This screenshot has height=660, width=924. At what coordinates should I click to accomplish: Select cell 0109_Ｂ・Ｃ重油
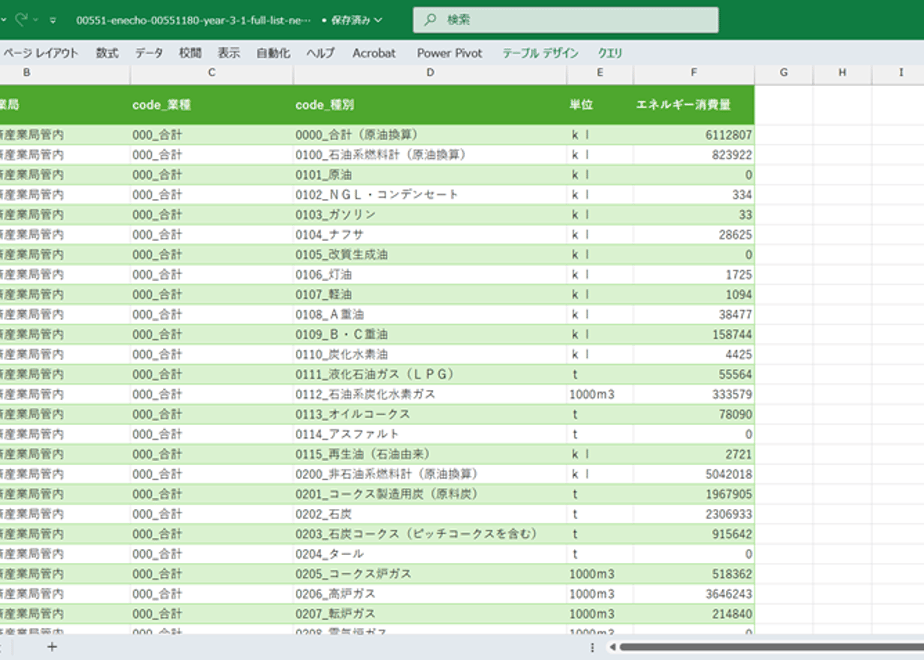pyautogui.click(x=430, y=335)
